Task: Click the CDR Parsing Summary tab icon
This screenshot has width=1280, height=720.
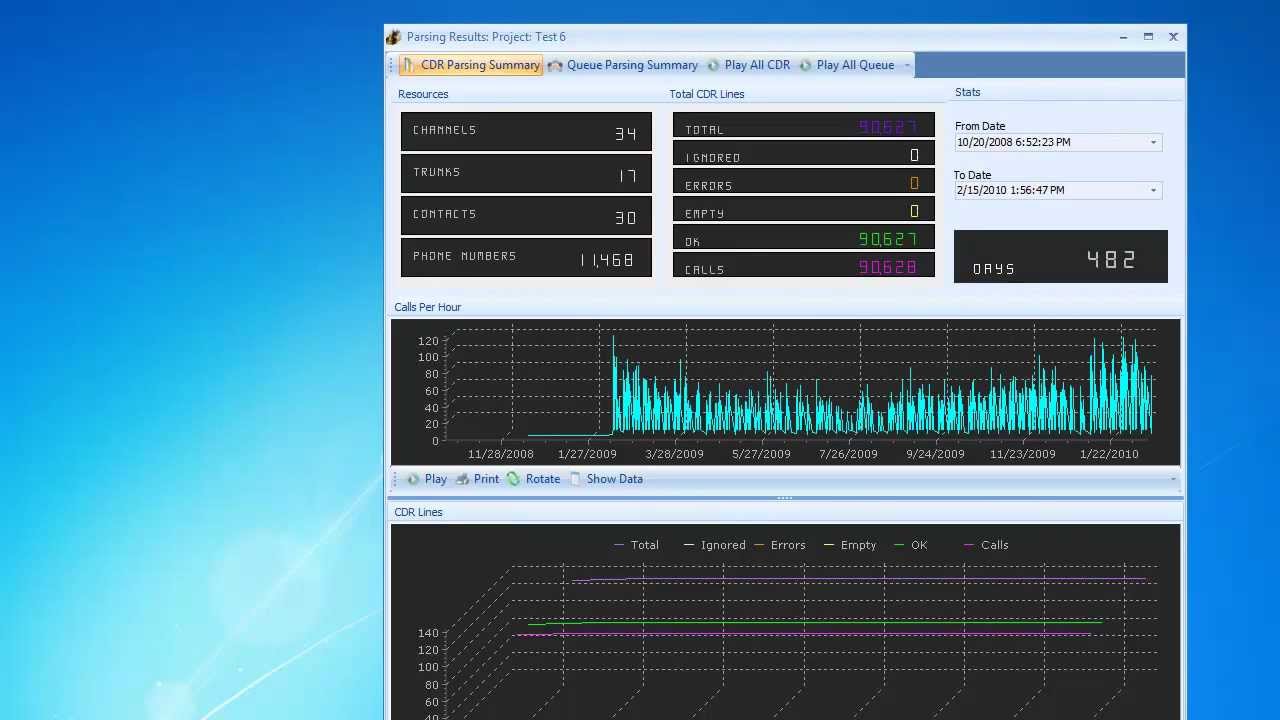Action: click(x=409, y=65)
